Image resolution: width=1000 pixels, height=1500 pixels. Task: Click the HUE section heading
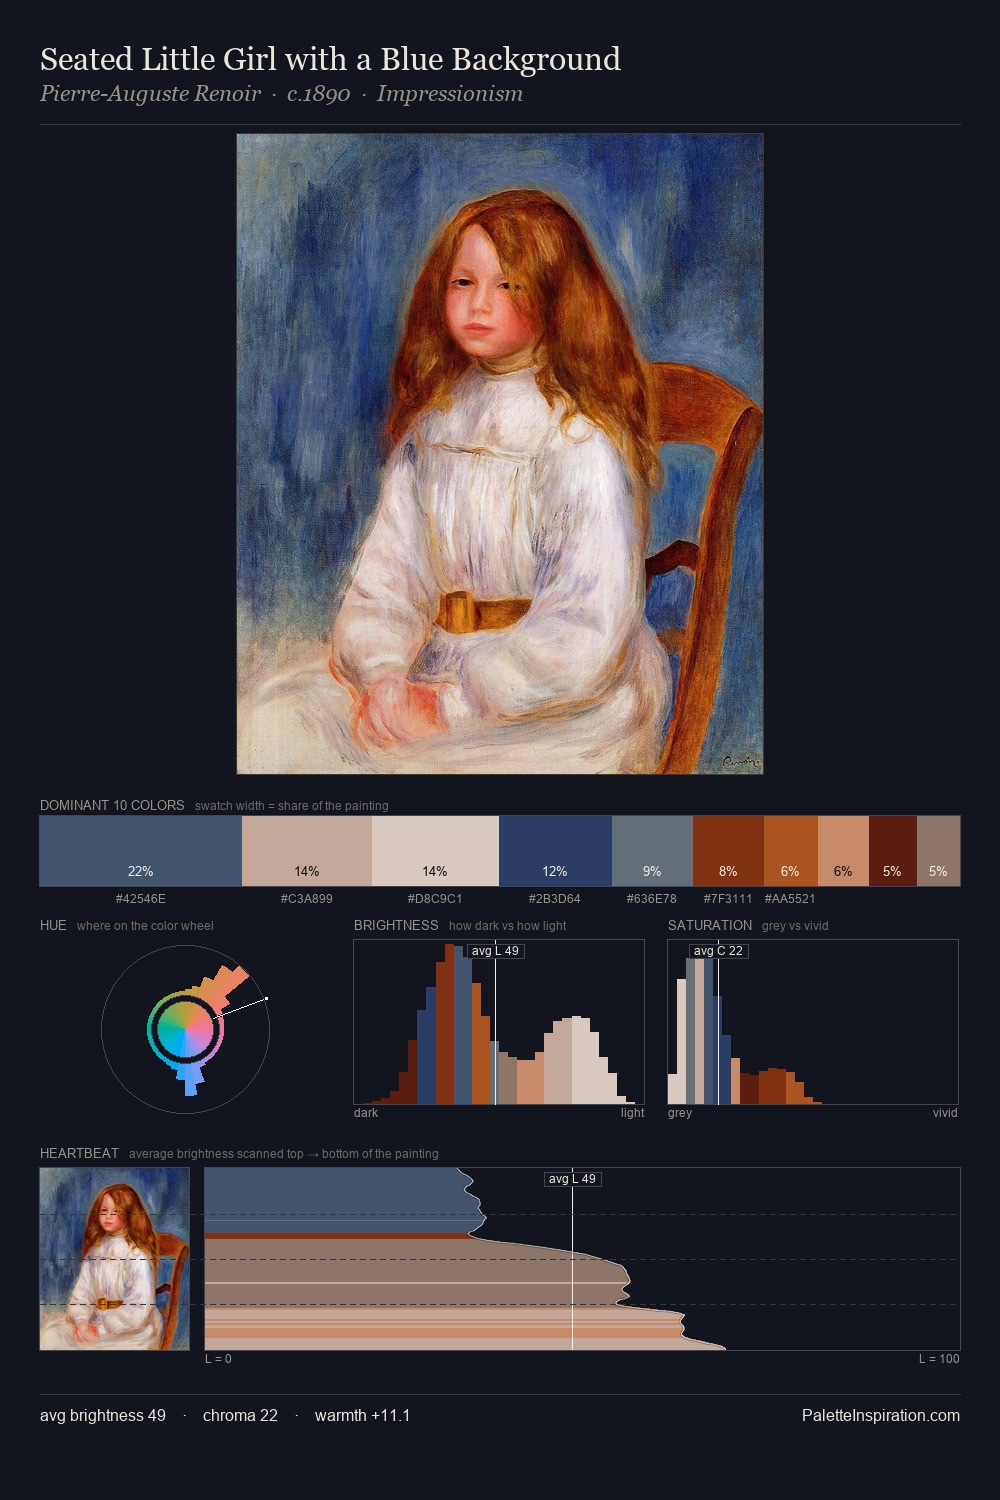pyautogui.click(x=53, y=925)
